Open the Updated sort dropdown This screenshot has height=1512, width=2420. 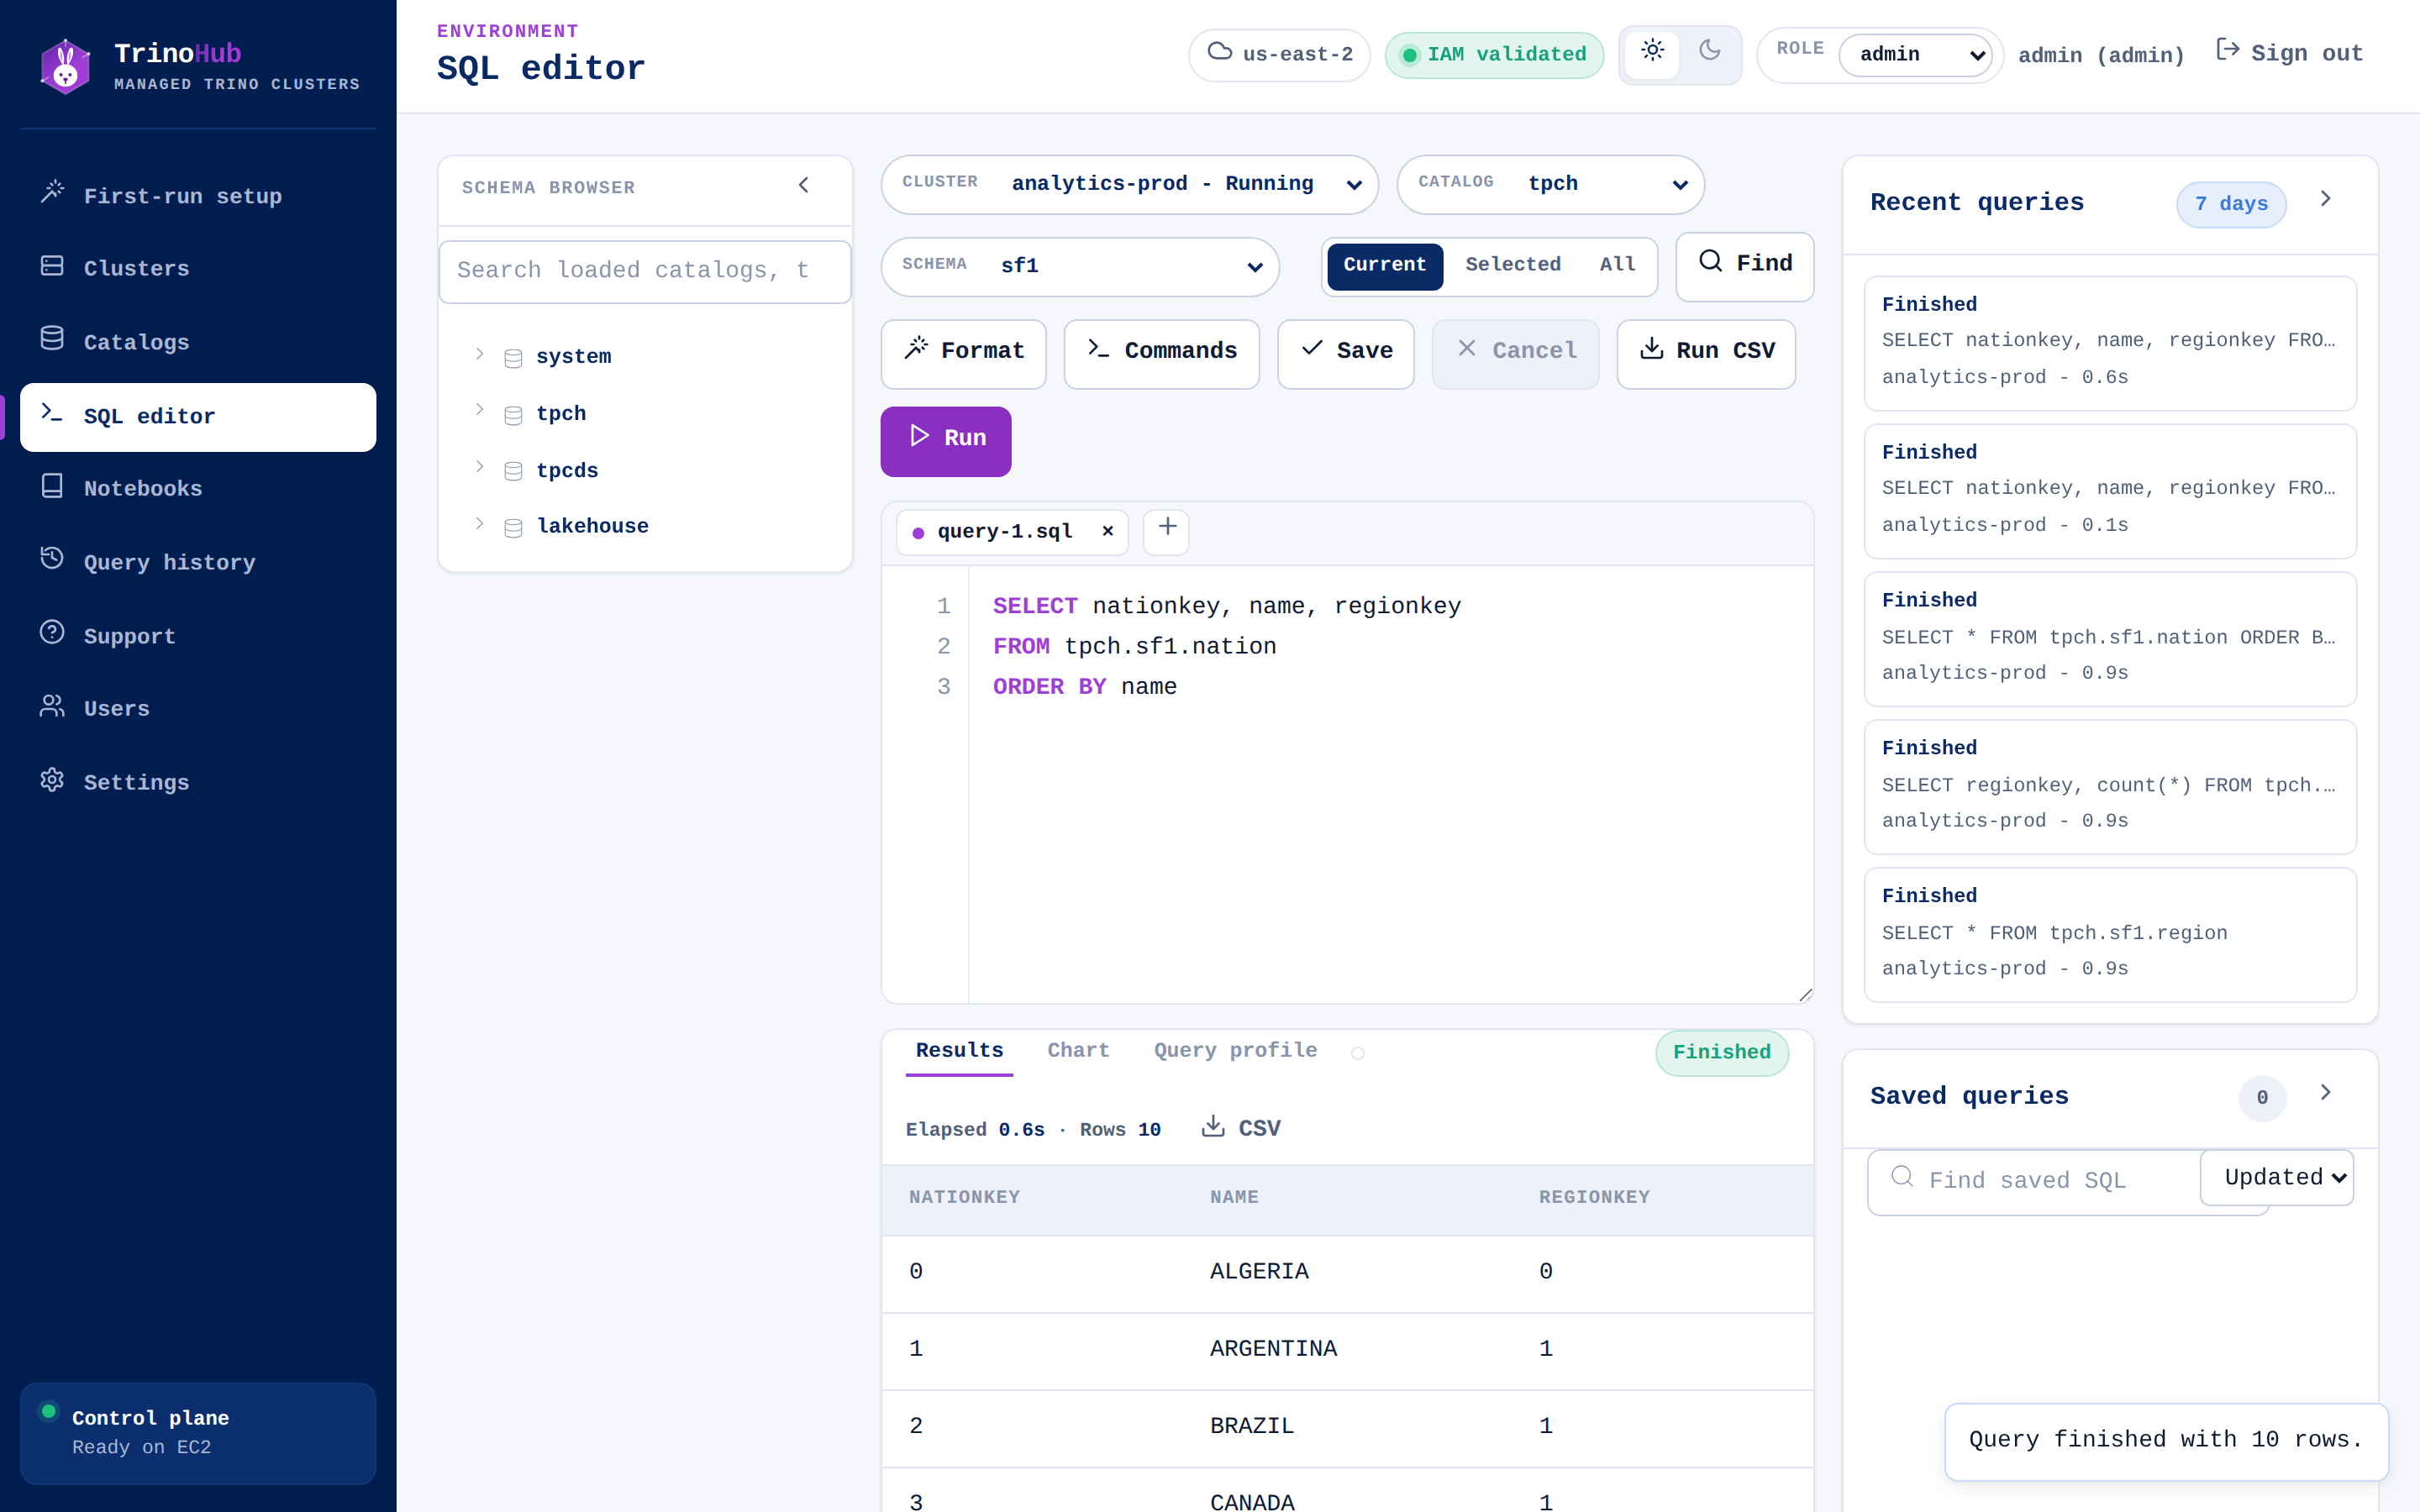coord(2277,1178)
